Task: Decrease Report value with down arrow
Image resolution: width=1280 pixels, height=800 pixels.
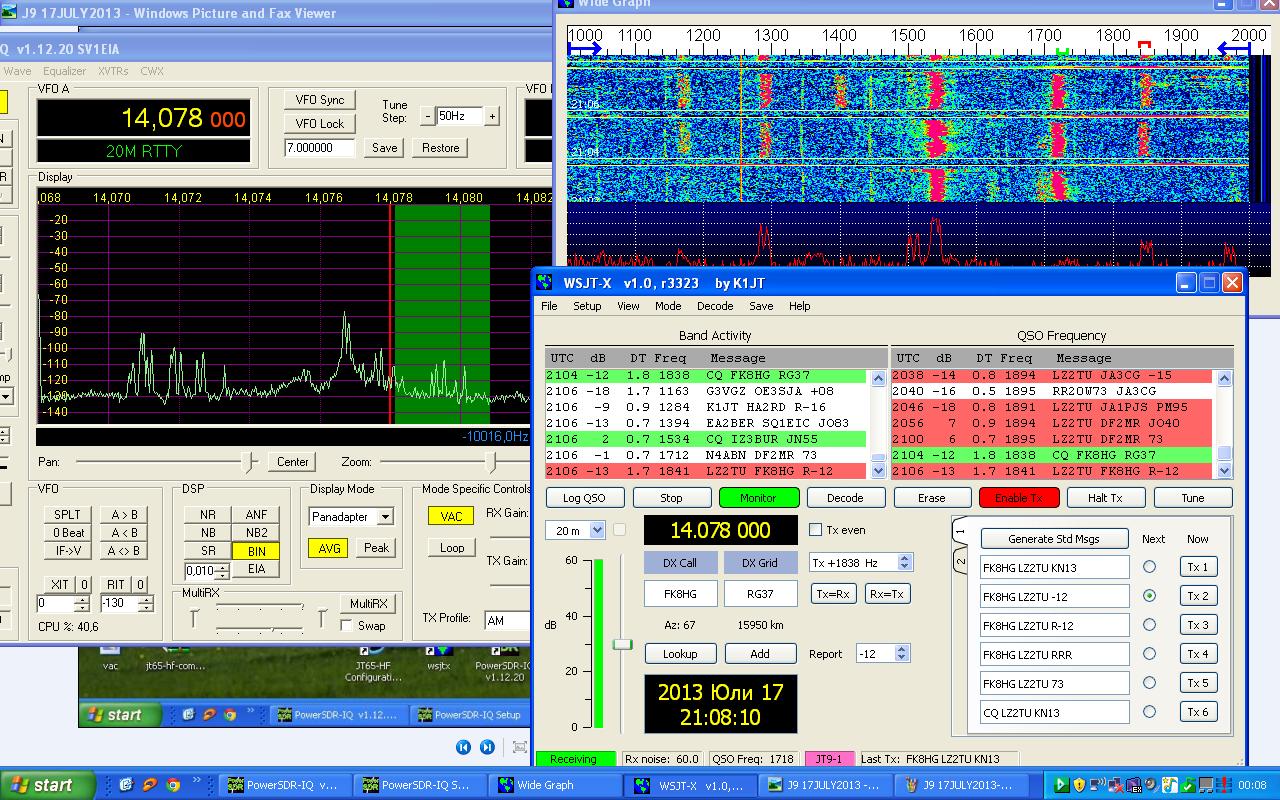Action: coord(902,658)
